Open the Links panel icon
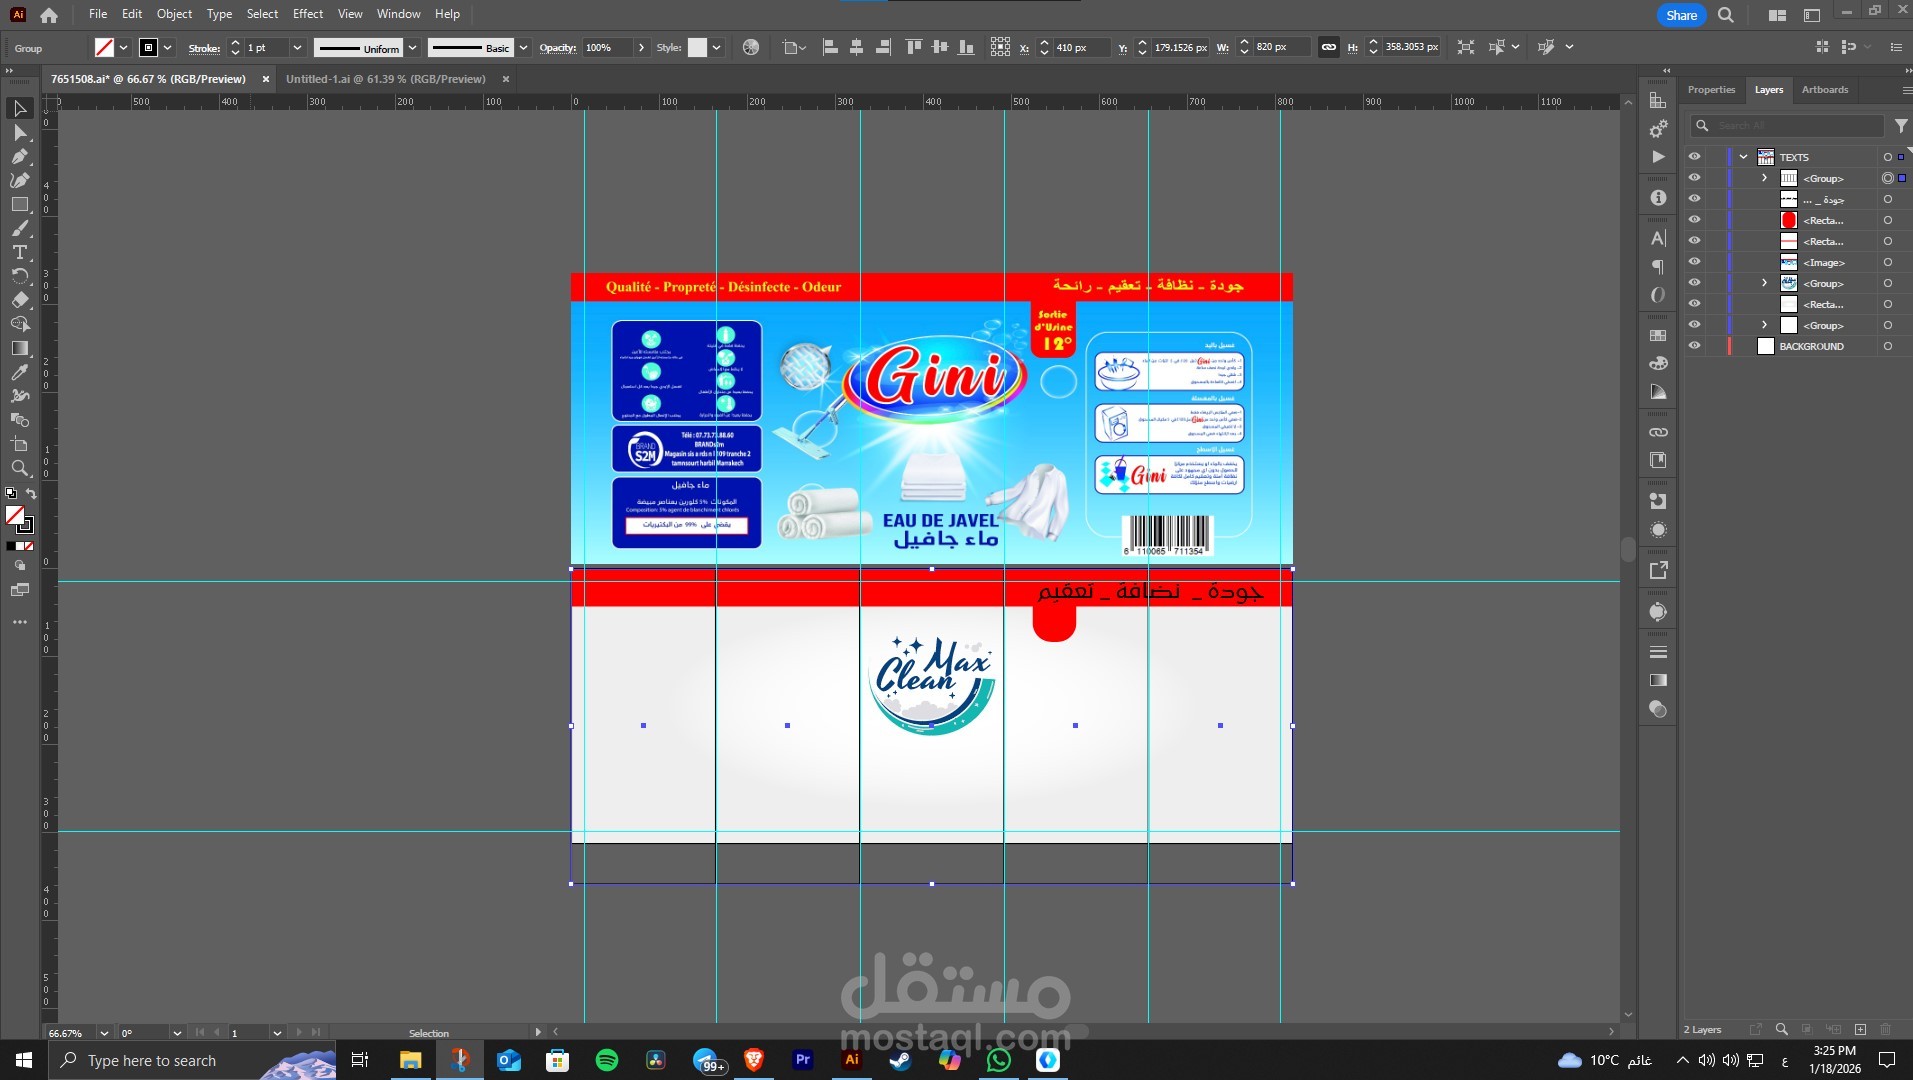1913x1080 pixels. (1658, 432)
